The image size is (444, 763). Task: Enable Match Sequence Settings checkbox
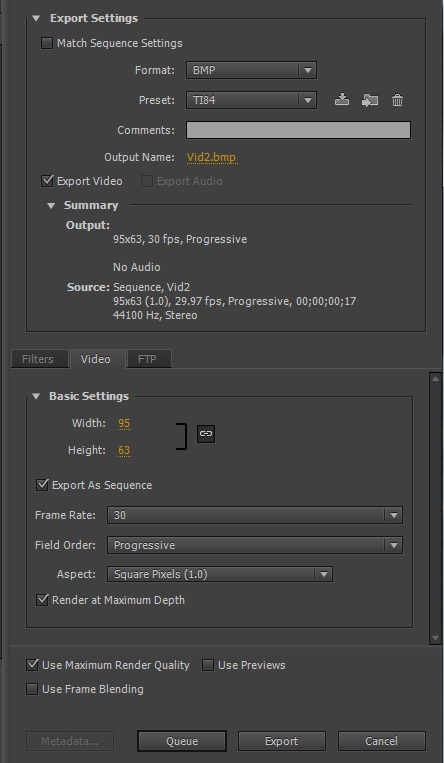[x=47, y=43]
